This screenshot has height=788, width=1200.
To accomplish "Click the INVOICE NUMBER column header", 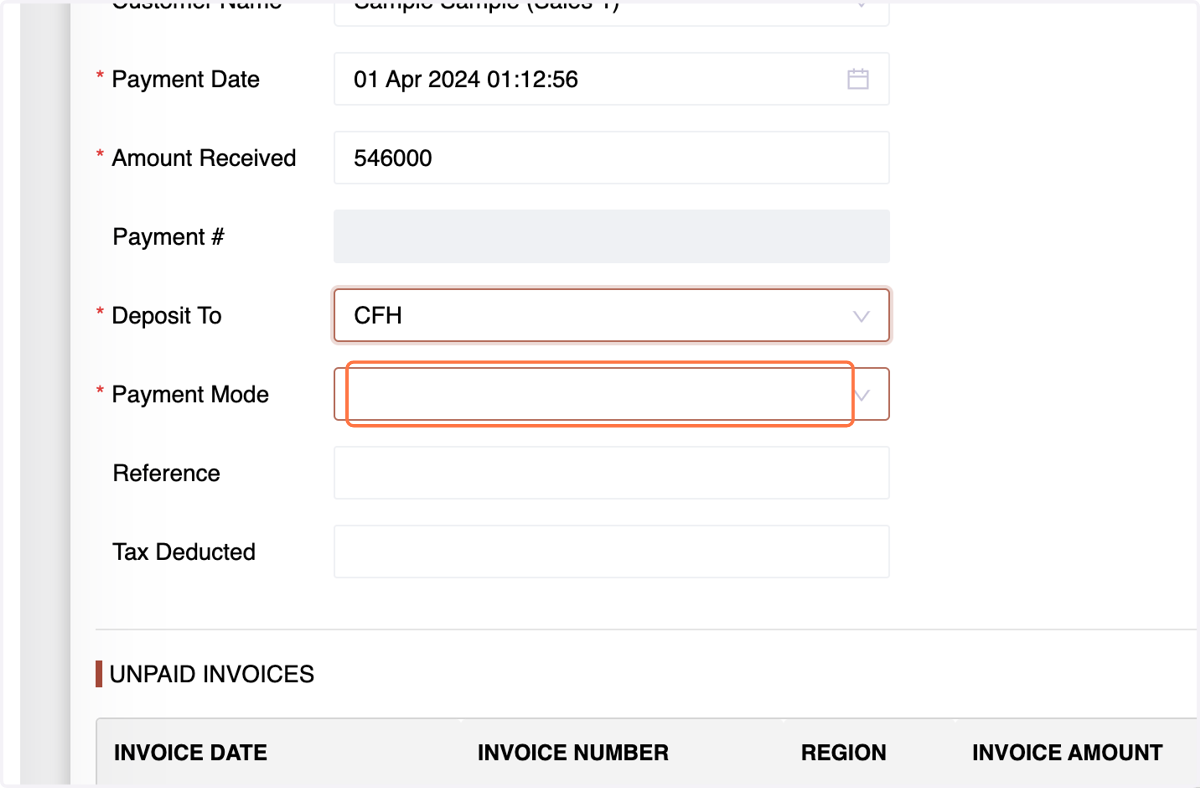I will point(573,753).
